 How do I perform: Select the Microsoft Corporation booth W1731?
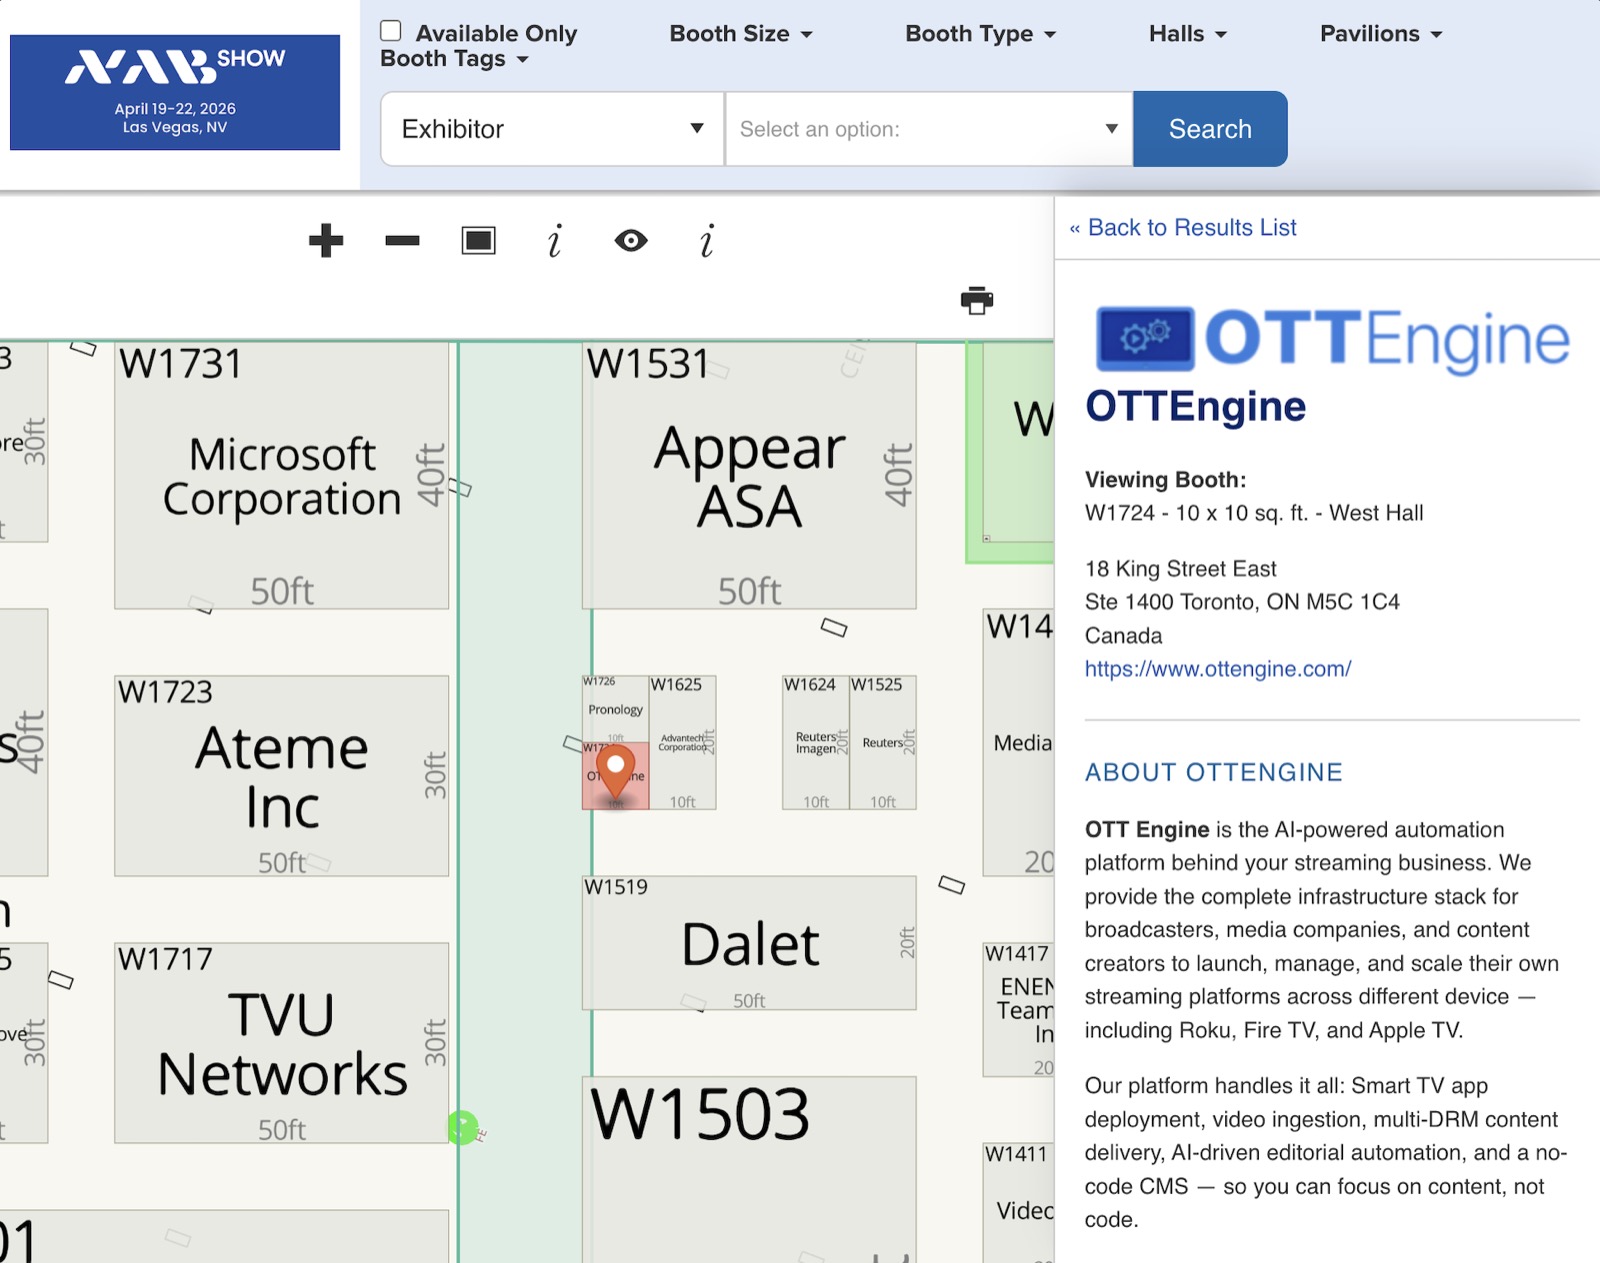[x=282, y=476]
